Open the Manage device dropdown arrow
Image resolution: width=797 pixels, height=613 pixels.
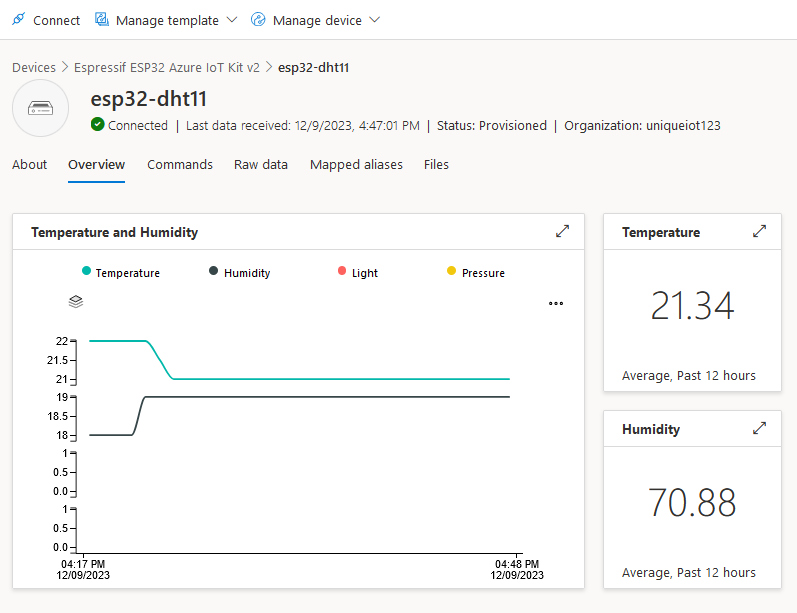375,20
